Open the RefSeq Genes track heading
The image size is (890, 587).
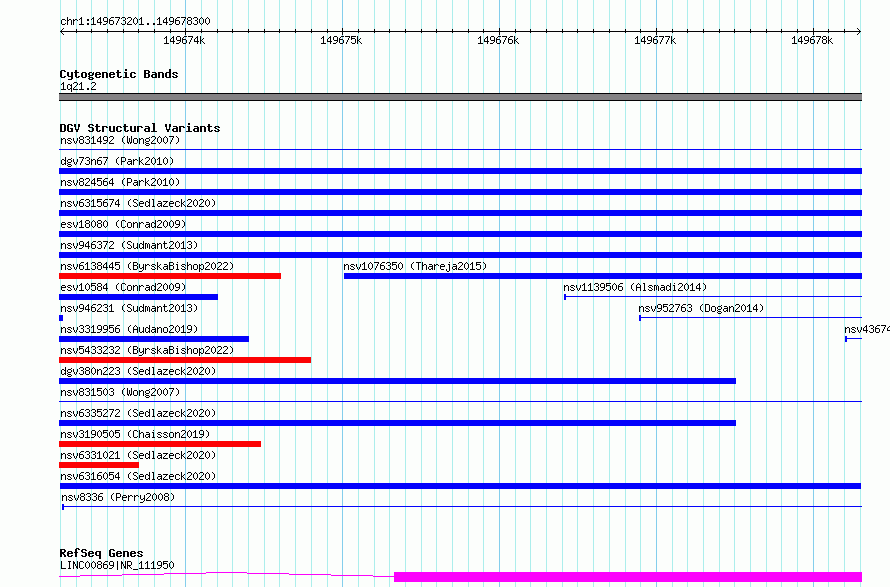[x=101, y=553]
